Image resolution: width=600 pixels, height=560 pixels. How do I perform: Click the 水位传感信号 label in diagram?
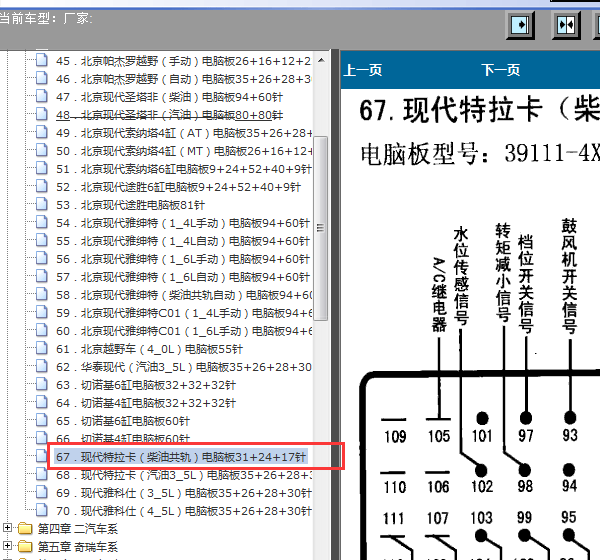click(461, 276)
